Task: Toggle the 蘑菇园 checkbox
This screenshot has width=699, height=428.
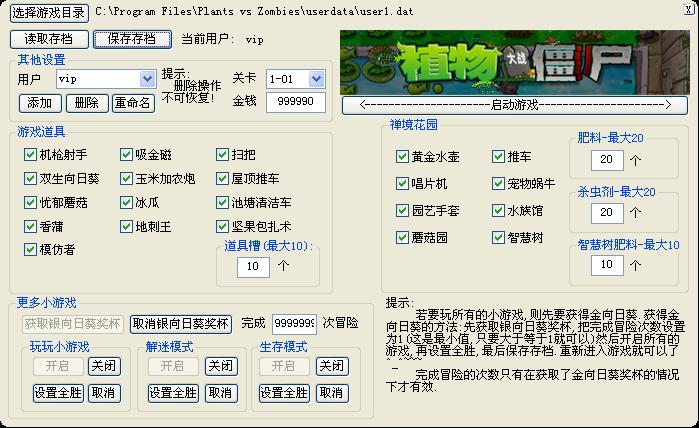Action: 402,238
